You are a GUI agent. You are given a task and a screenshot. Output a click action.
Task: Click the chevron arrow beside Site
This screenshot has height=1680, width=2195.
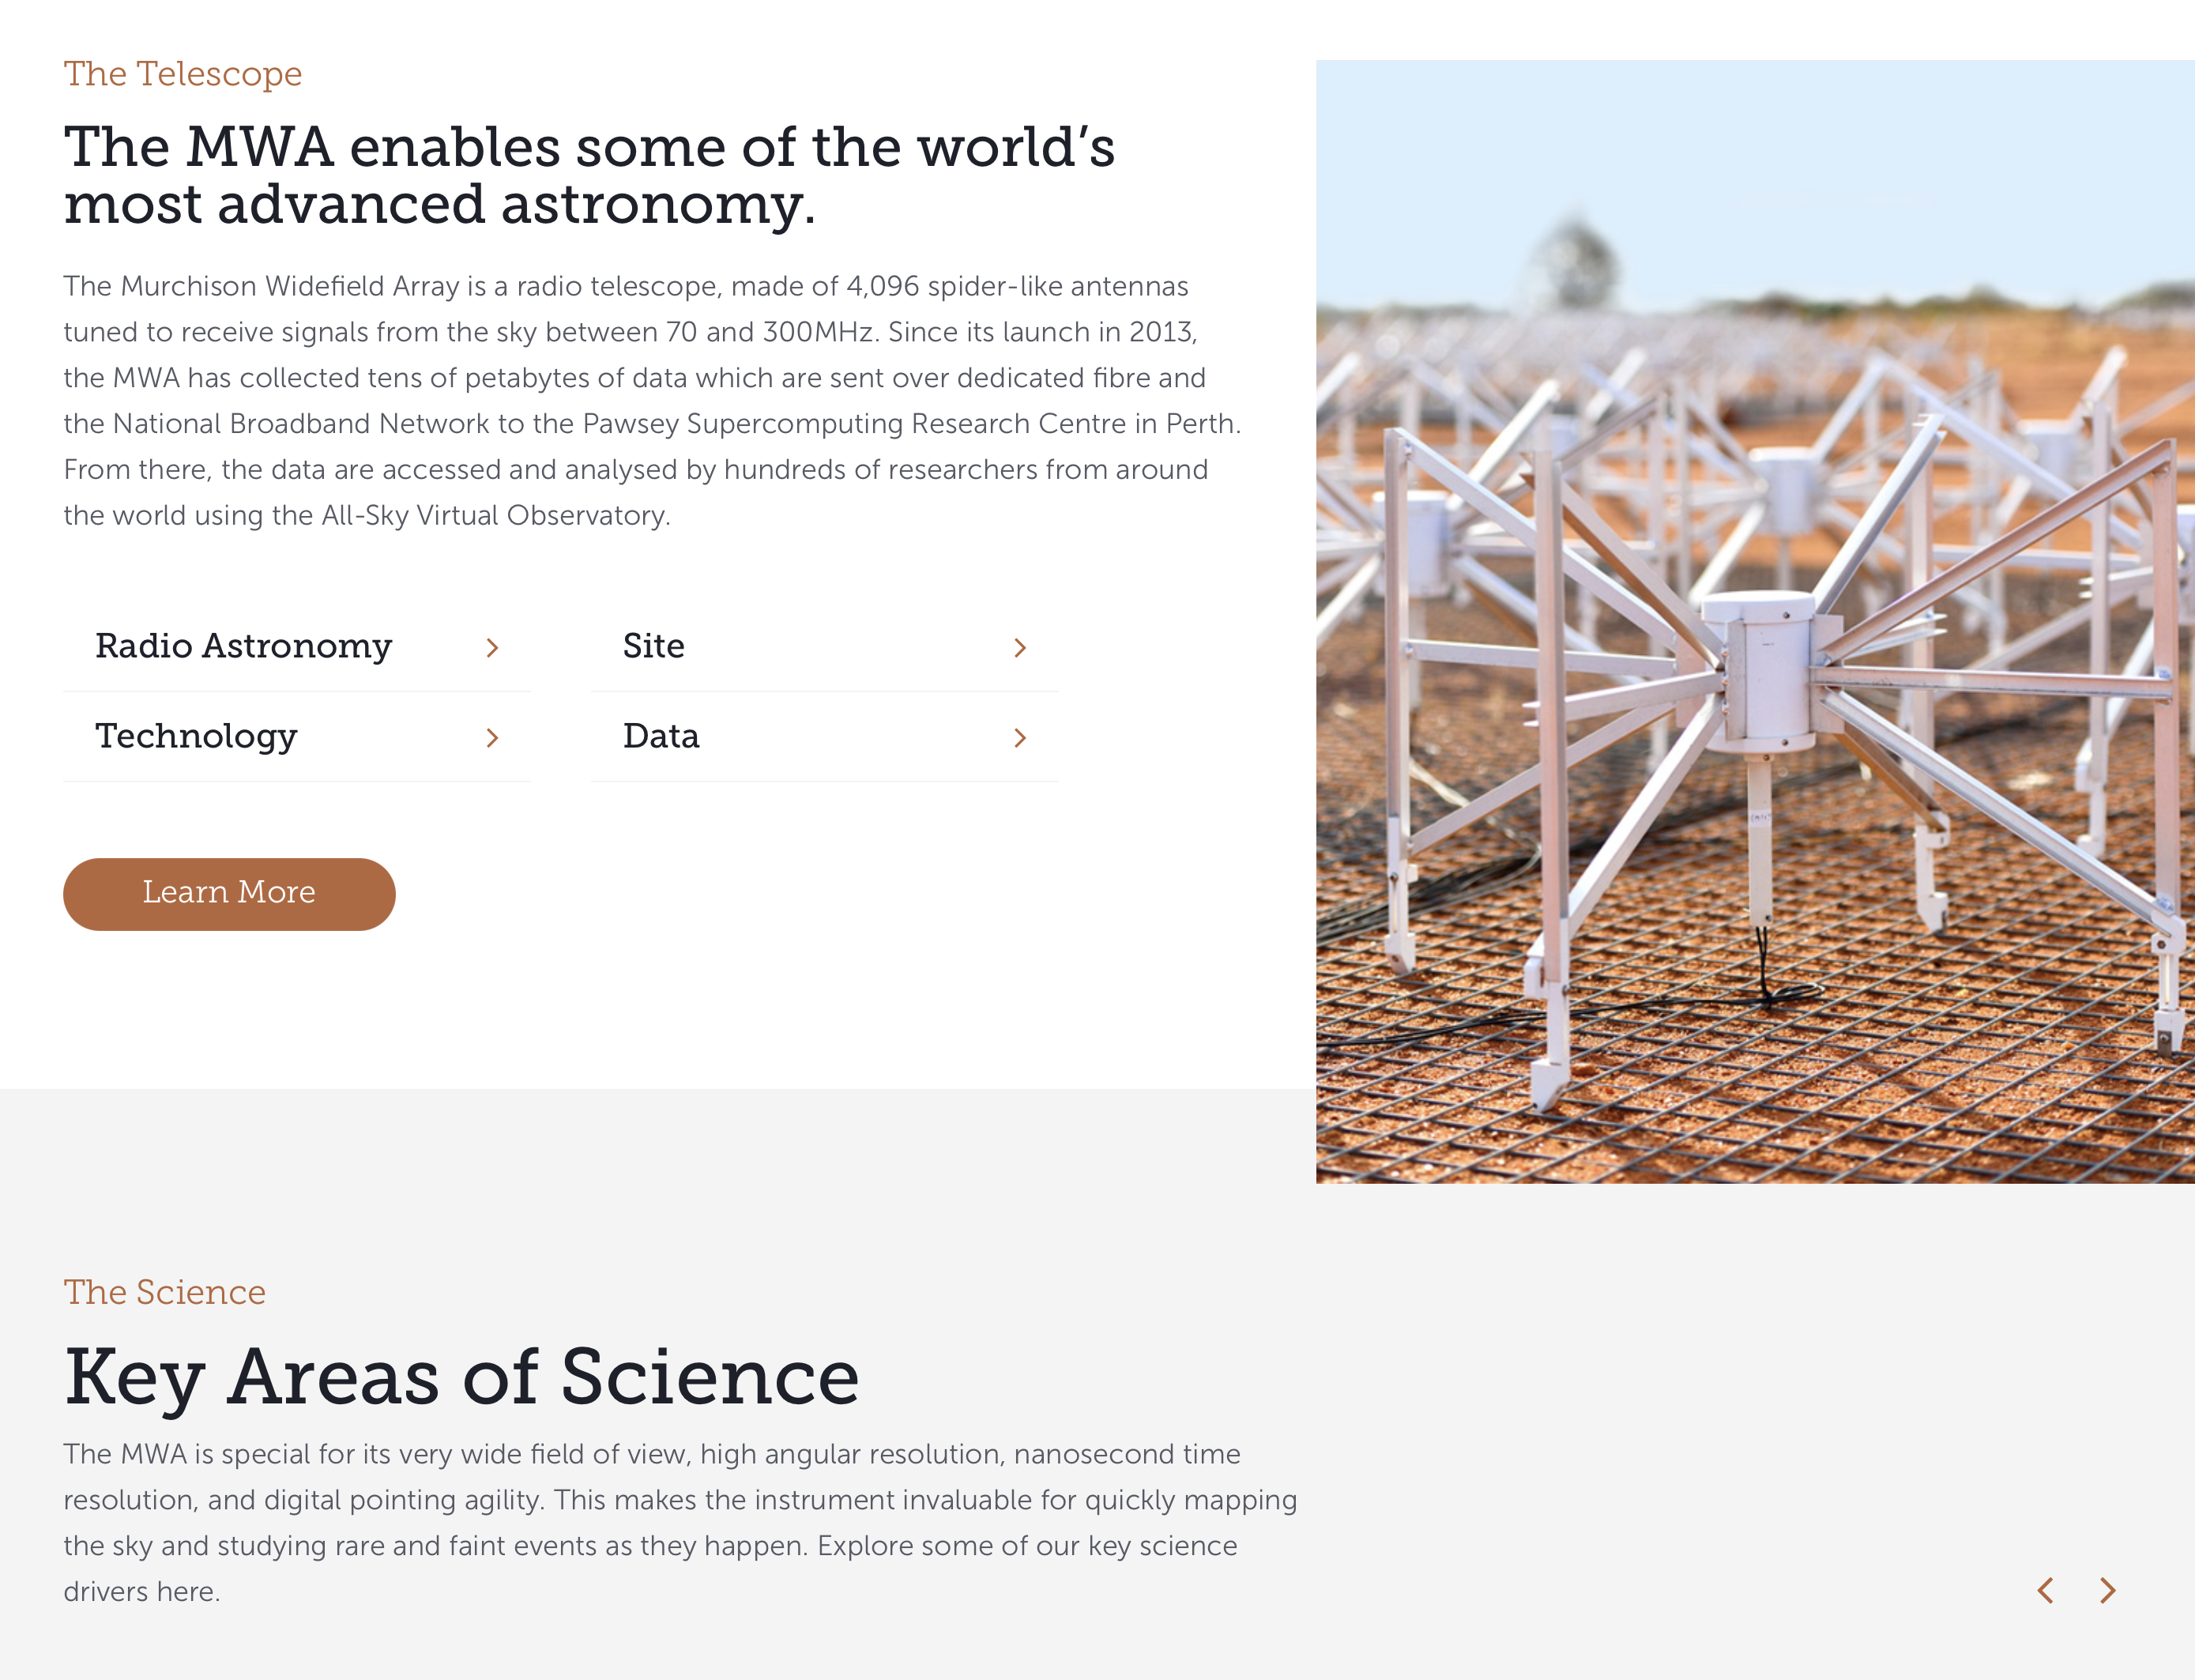[x=1020, y=648]
